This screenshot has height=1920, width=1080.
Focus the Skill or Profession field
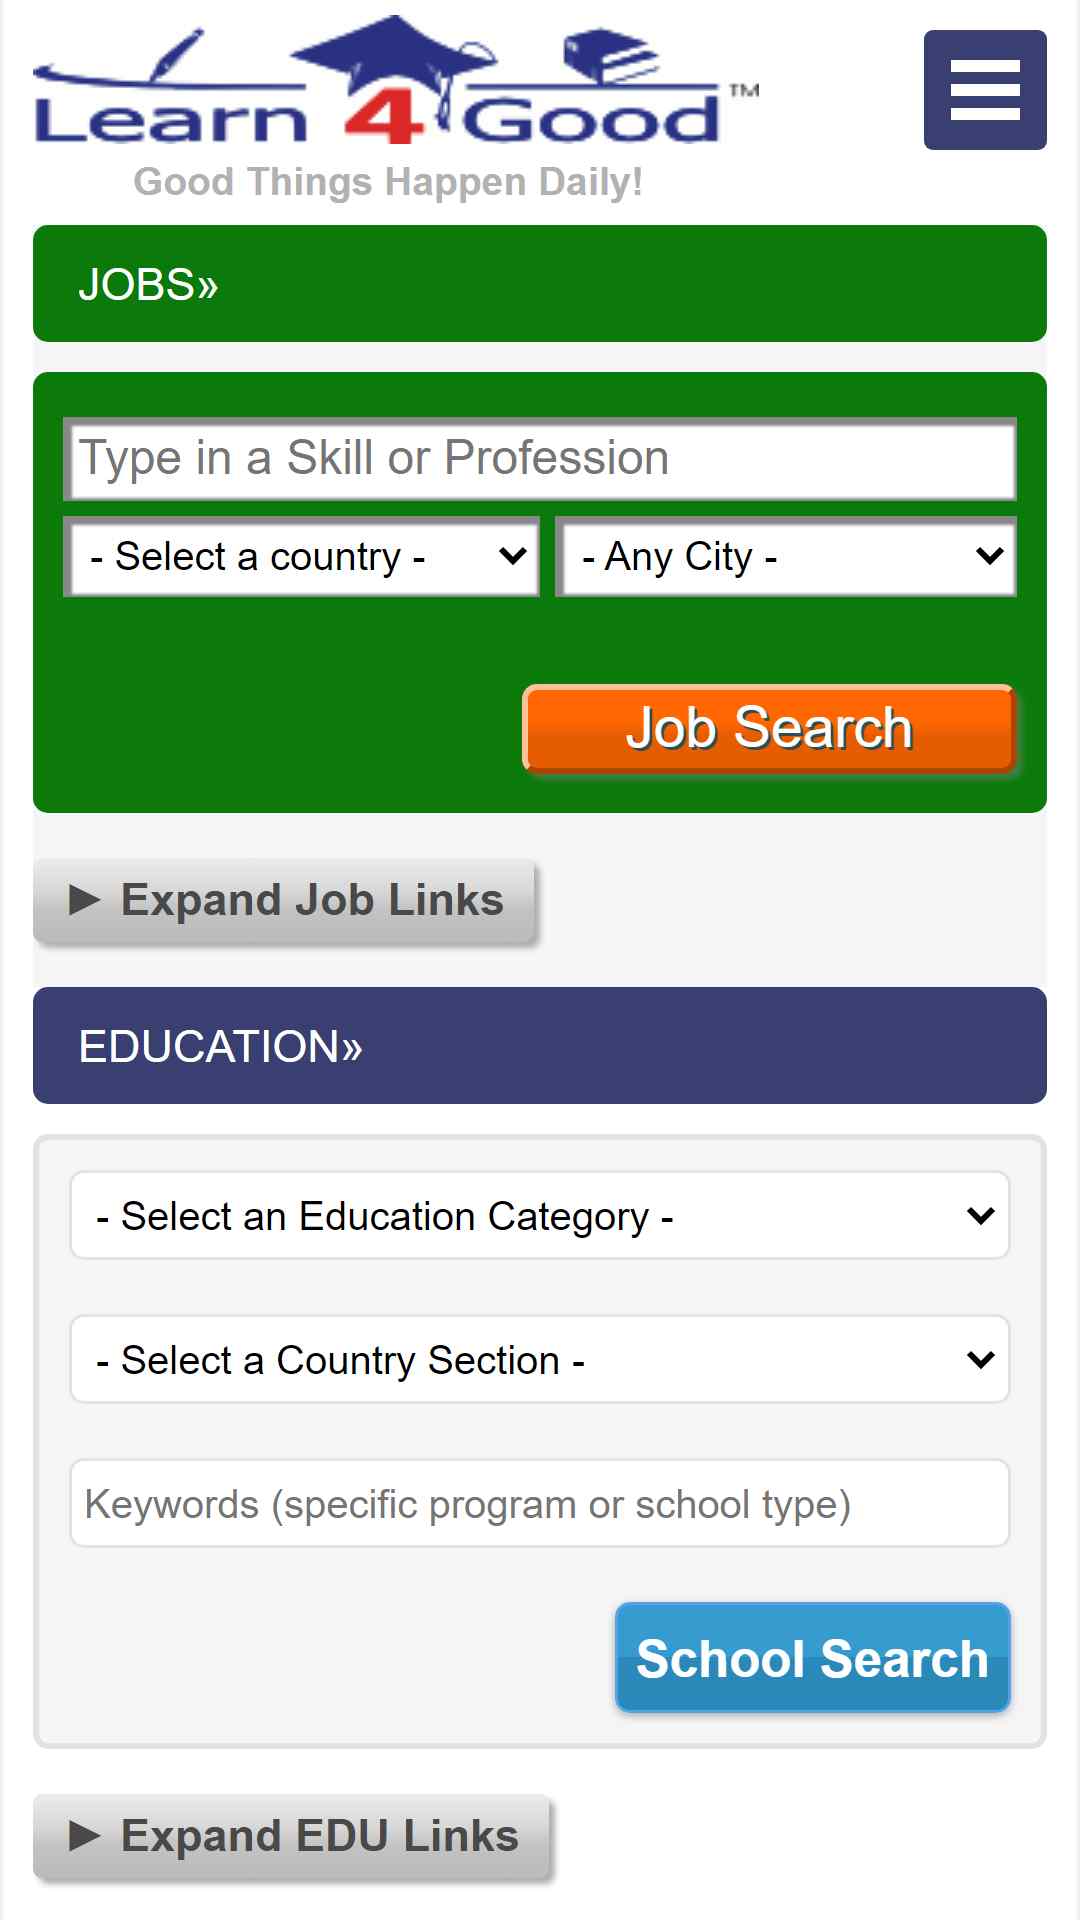pyautogui.click(x=540, y=459)
